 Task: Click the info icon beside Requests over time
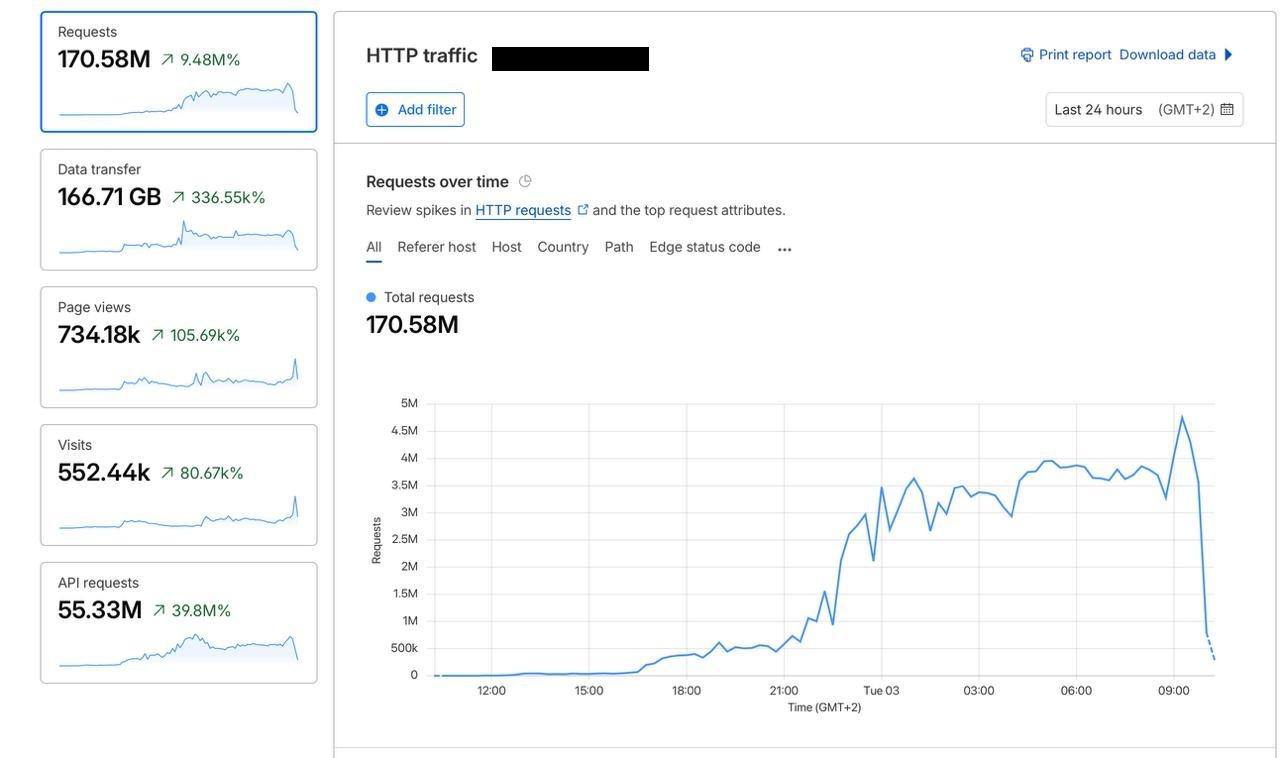[525, 181]
